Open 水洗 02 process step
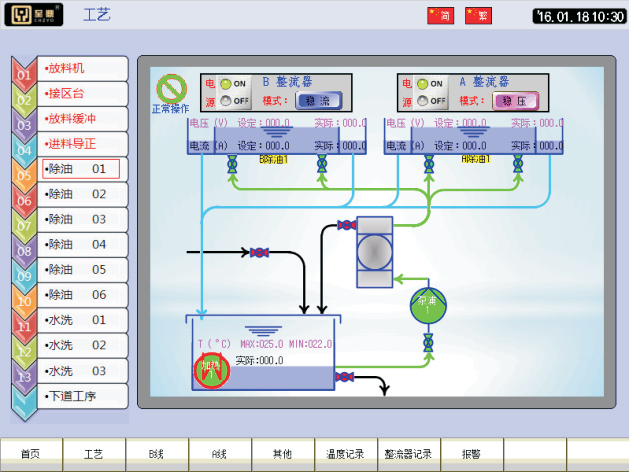 click(x=80, y=345)
